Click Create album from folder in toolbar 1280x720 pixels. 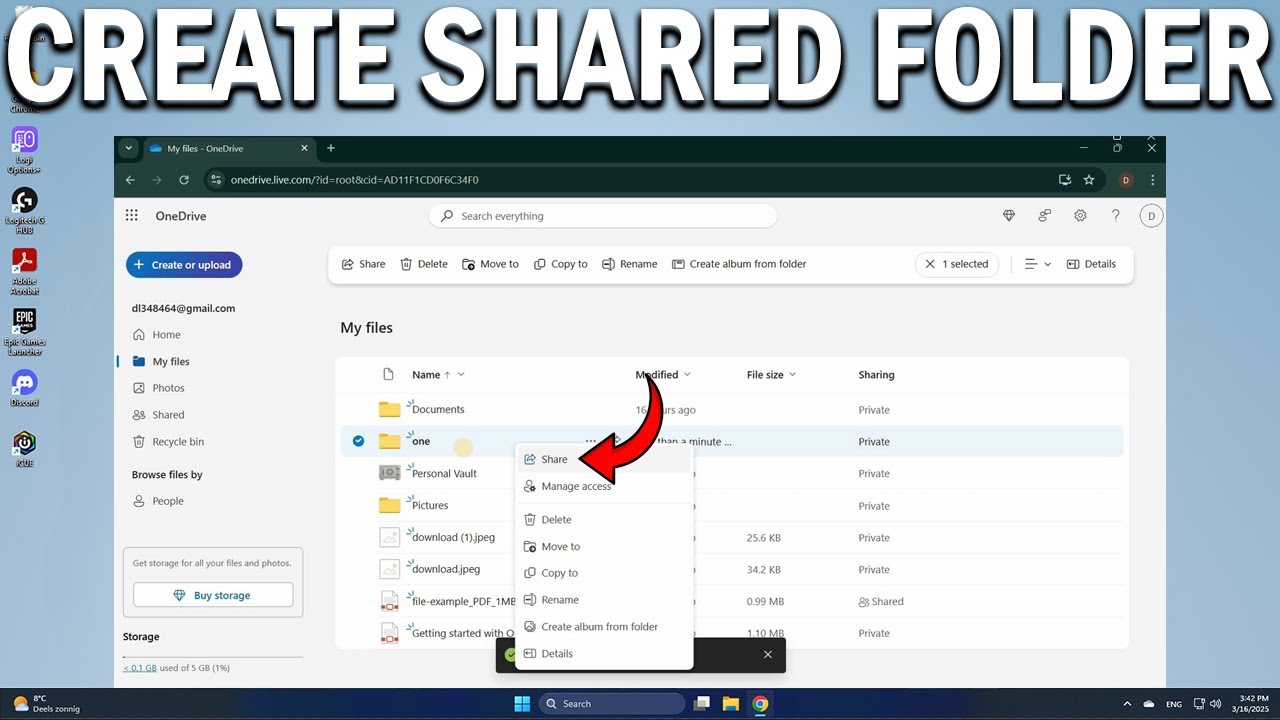coord(739,264)
